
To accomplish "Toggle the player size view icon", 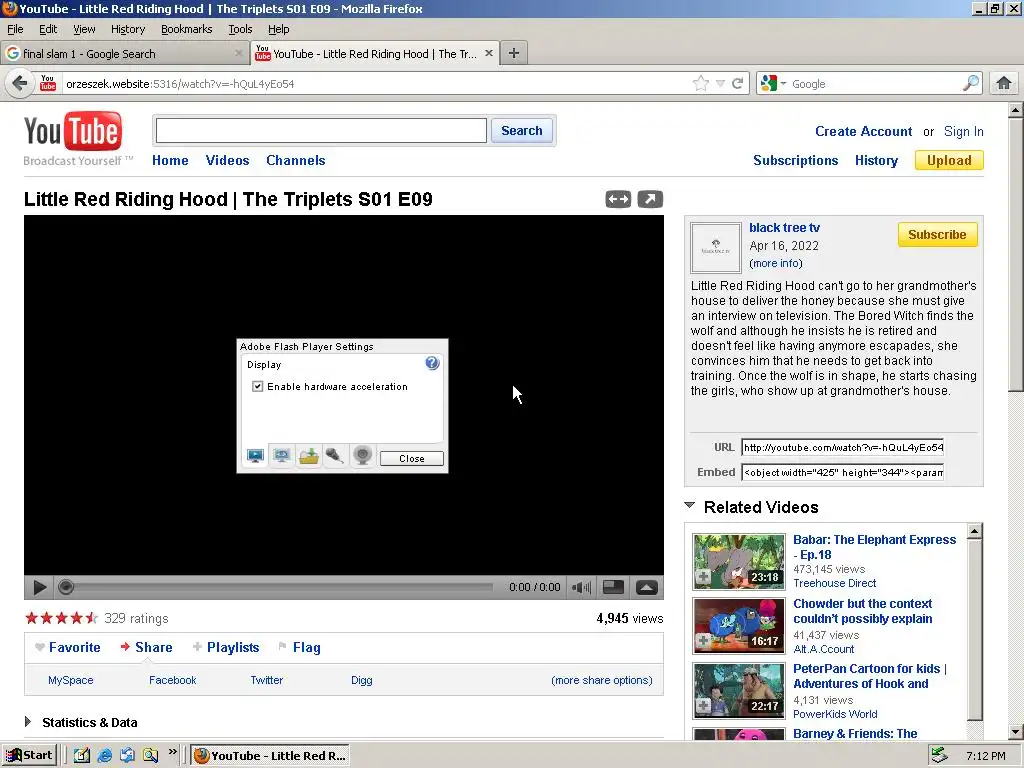I will (x=613, y=587).
